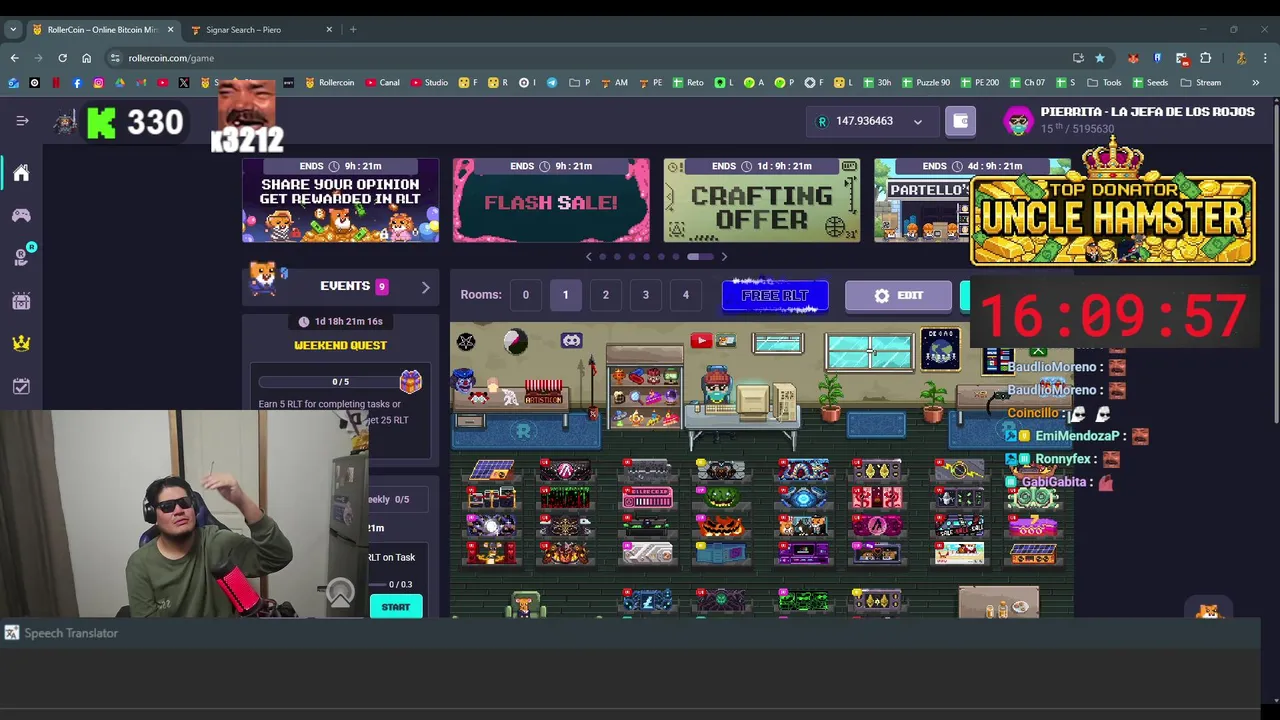The image size is (1280, 720).
Task: Open Chrome tab search dropdown arrow
Action: (13, 29)
